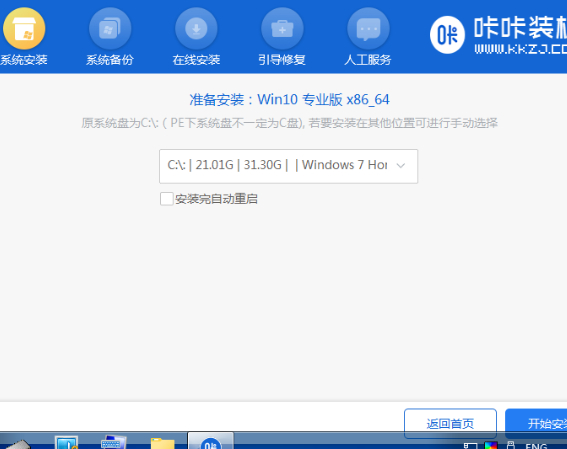Screen dimensions: 567x449
Task: Click the 准备安装 Win10 专业版 heading
Action: tap(289, 99)
